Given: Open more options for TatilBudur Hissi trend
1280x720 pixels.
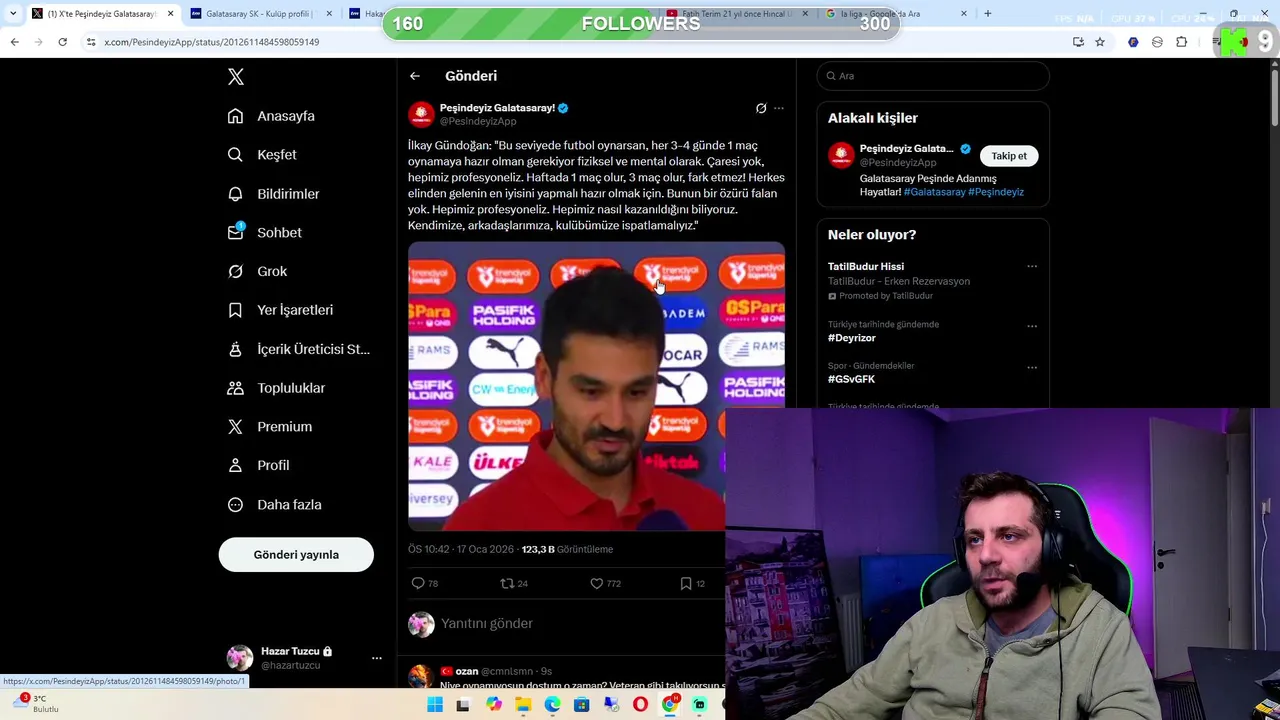Looking at the screenshot, I should click(1032, 267).
